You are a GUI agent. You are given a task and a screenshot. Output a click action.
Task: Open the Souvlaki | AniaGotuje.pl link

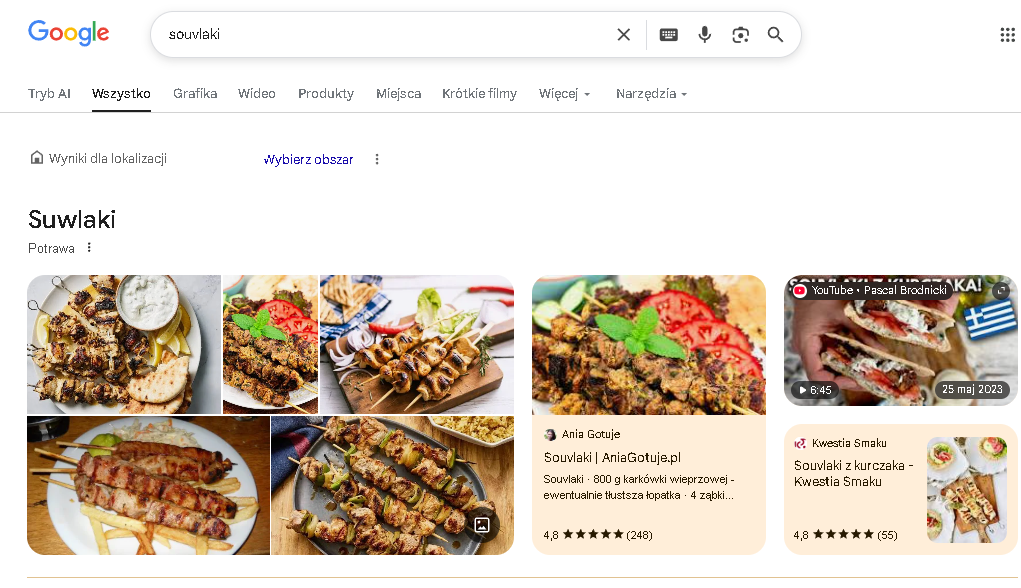612,457
